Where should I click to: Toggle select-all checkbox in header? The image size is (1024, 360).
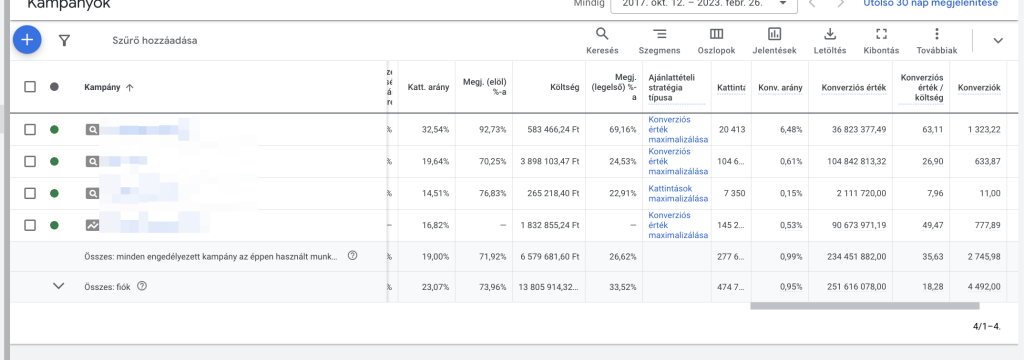point(30,86)
